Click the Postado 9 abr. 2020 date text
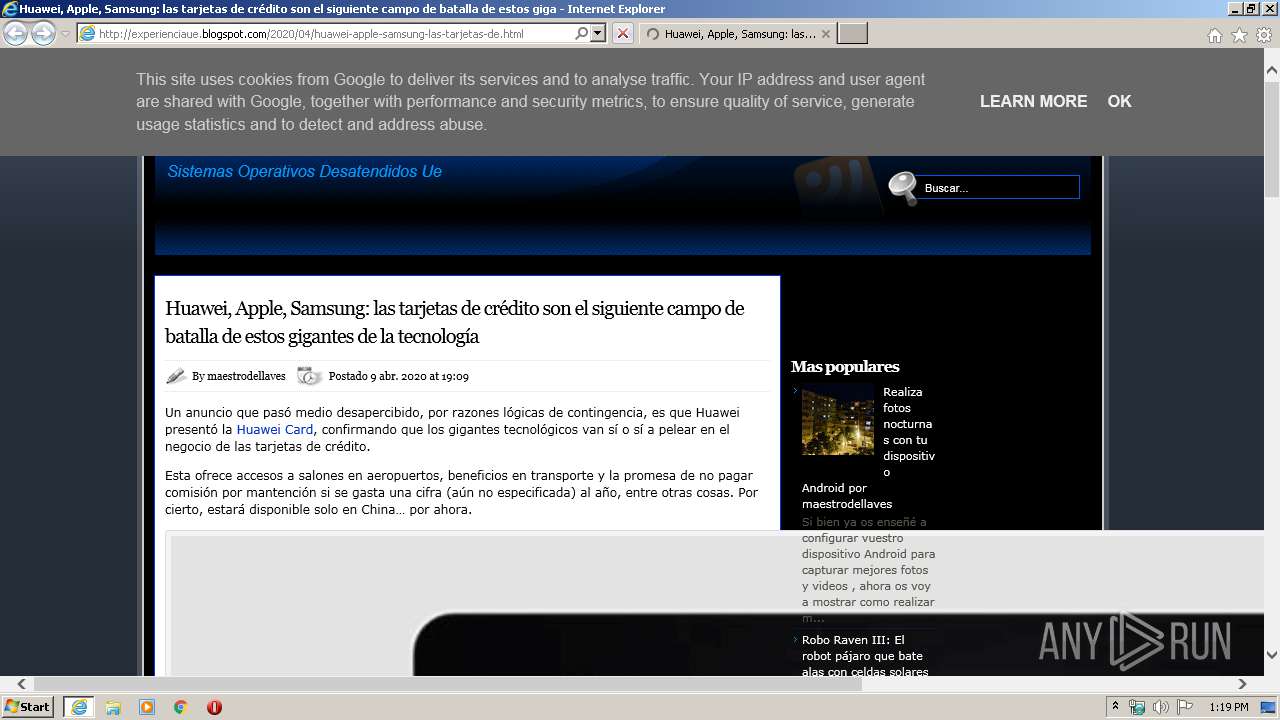The width and height of the screenshot is (1280, 720). (398, 376)
